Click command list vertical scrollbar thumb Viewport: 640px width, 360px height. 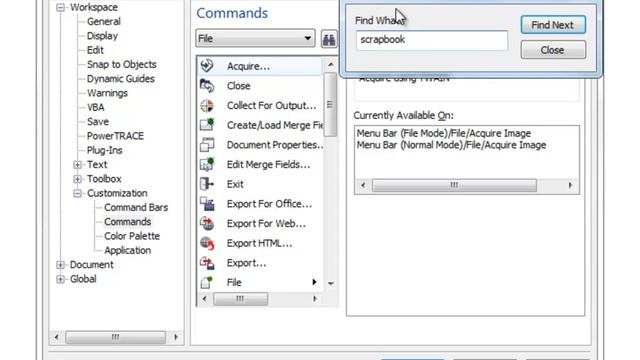[x=330, y=105]
